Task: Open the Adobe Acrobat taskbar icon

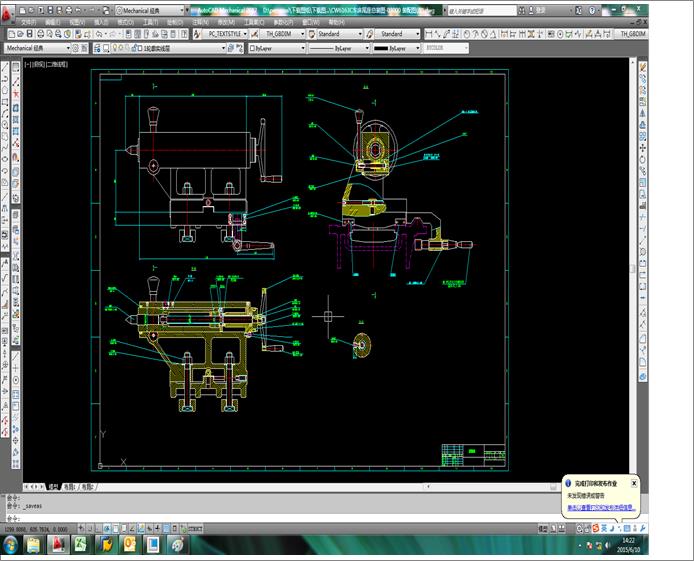Action: (x=57, y=545)
